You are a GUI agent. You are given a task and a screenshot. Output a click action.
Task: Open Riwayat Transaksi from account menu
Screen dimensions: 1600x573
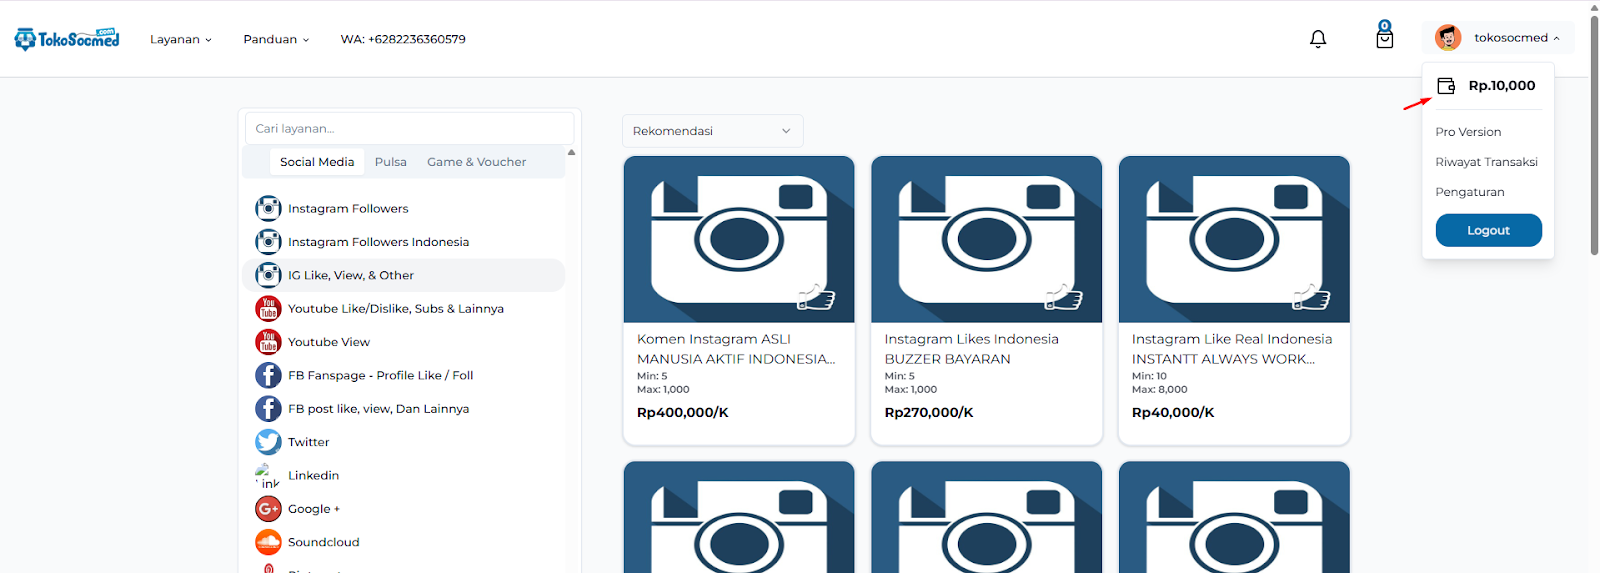click(x=1486, y=162)
